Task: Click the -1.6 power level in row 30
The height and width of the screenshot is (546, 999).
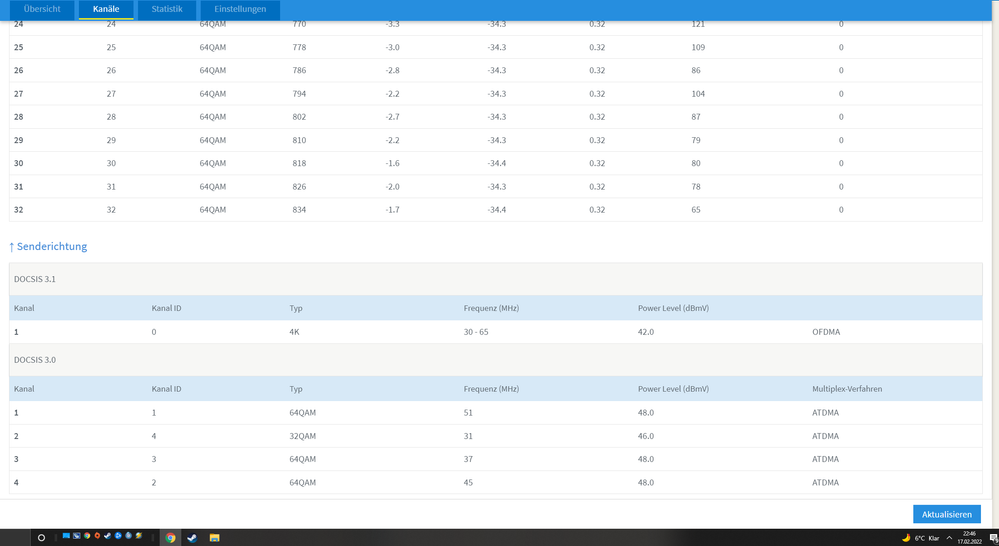Action: pos(392,163)
